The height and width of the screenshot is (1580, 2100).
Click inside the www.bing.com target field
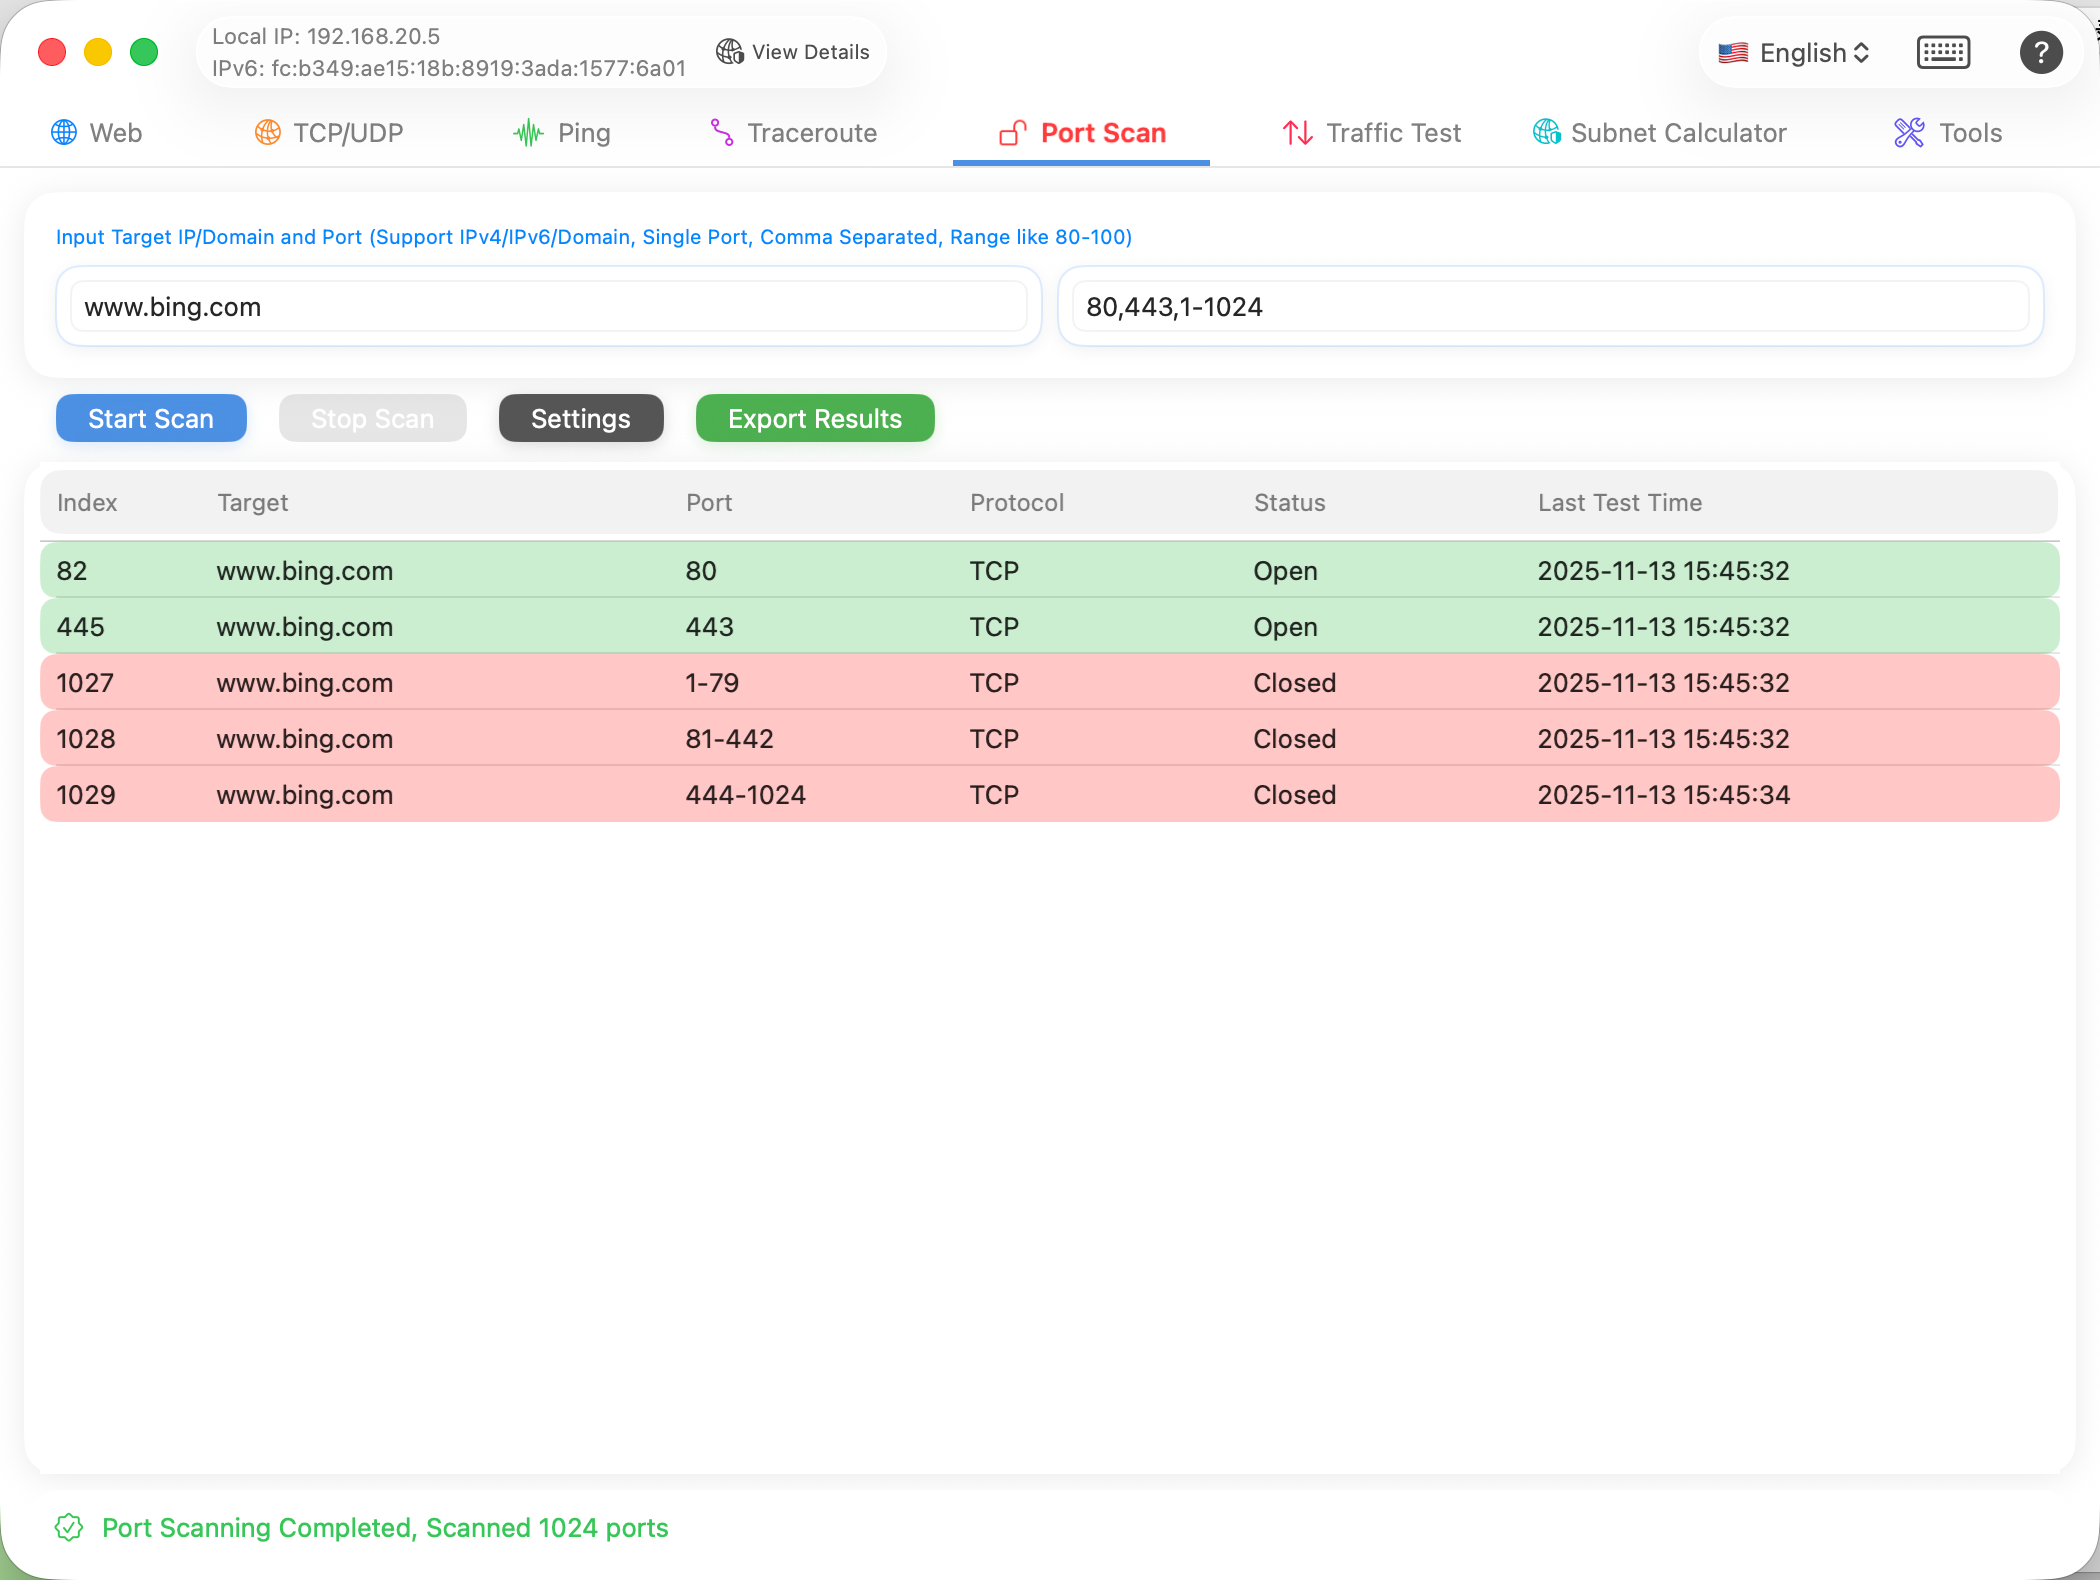(x=548, y=307)
